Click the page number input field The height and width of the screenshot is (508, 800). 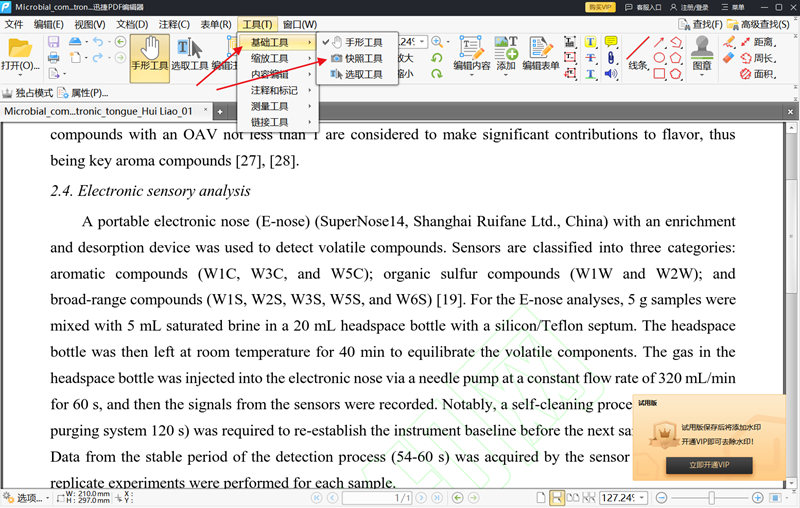point(377,498)
